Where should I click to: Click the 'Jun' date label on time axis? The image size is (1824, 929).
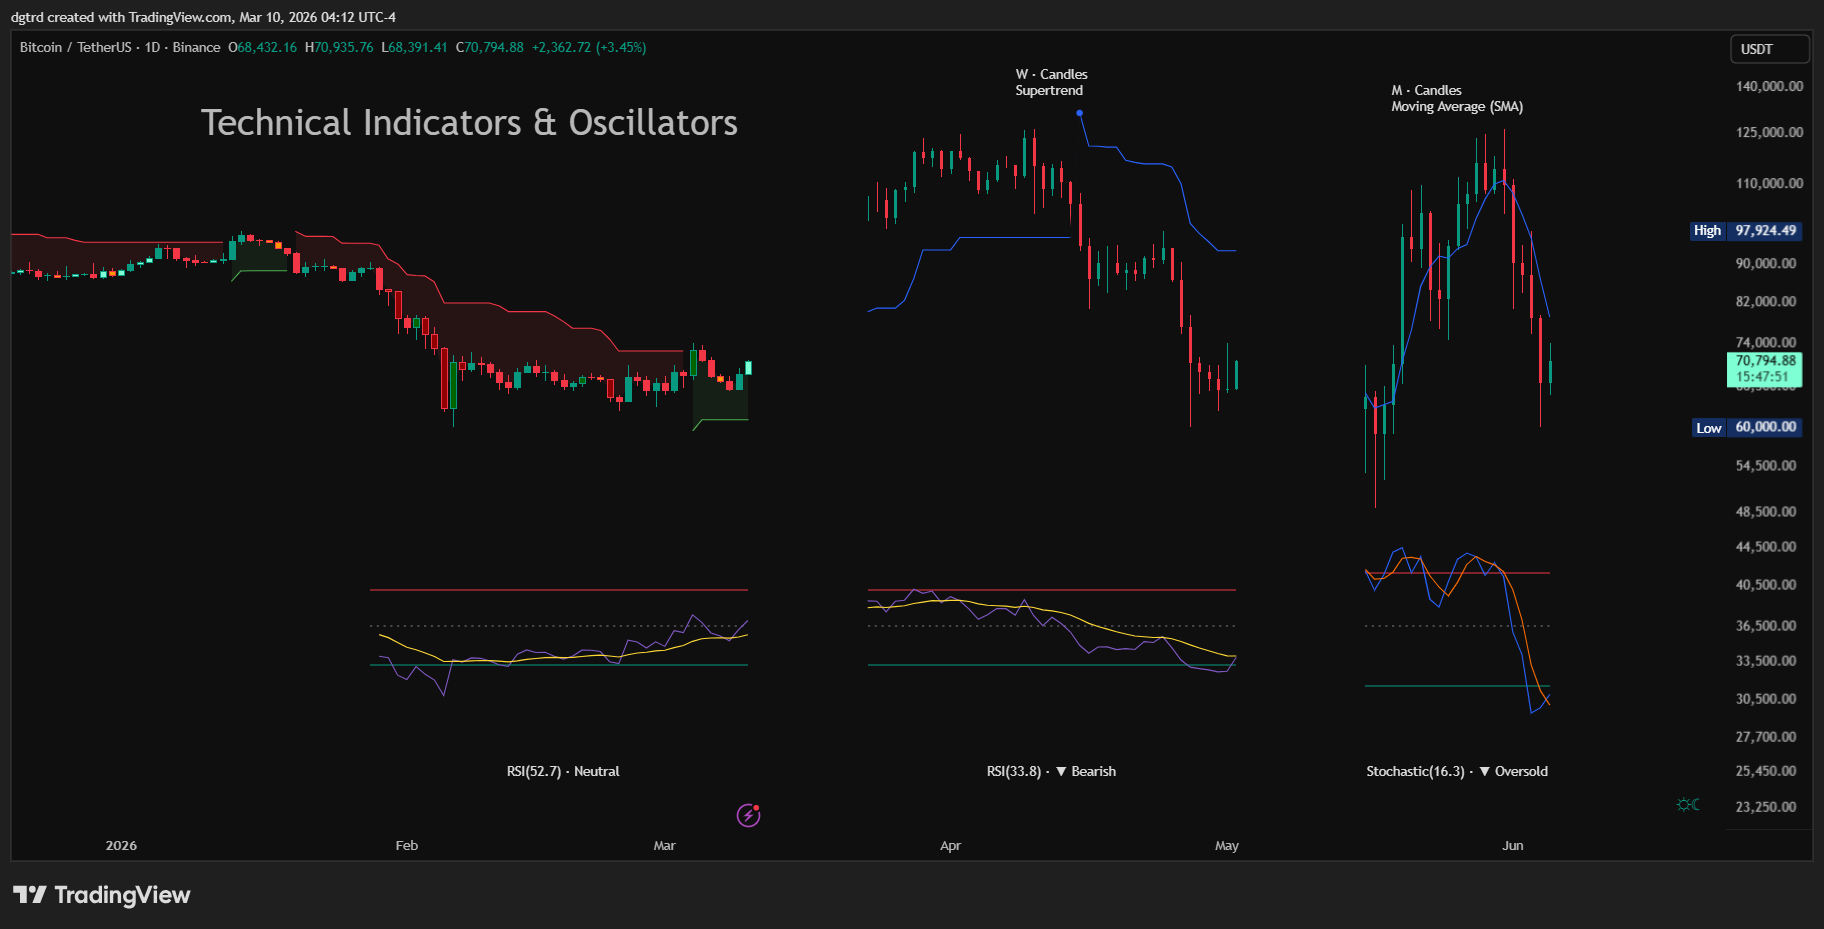[1513, 845]
